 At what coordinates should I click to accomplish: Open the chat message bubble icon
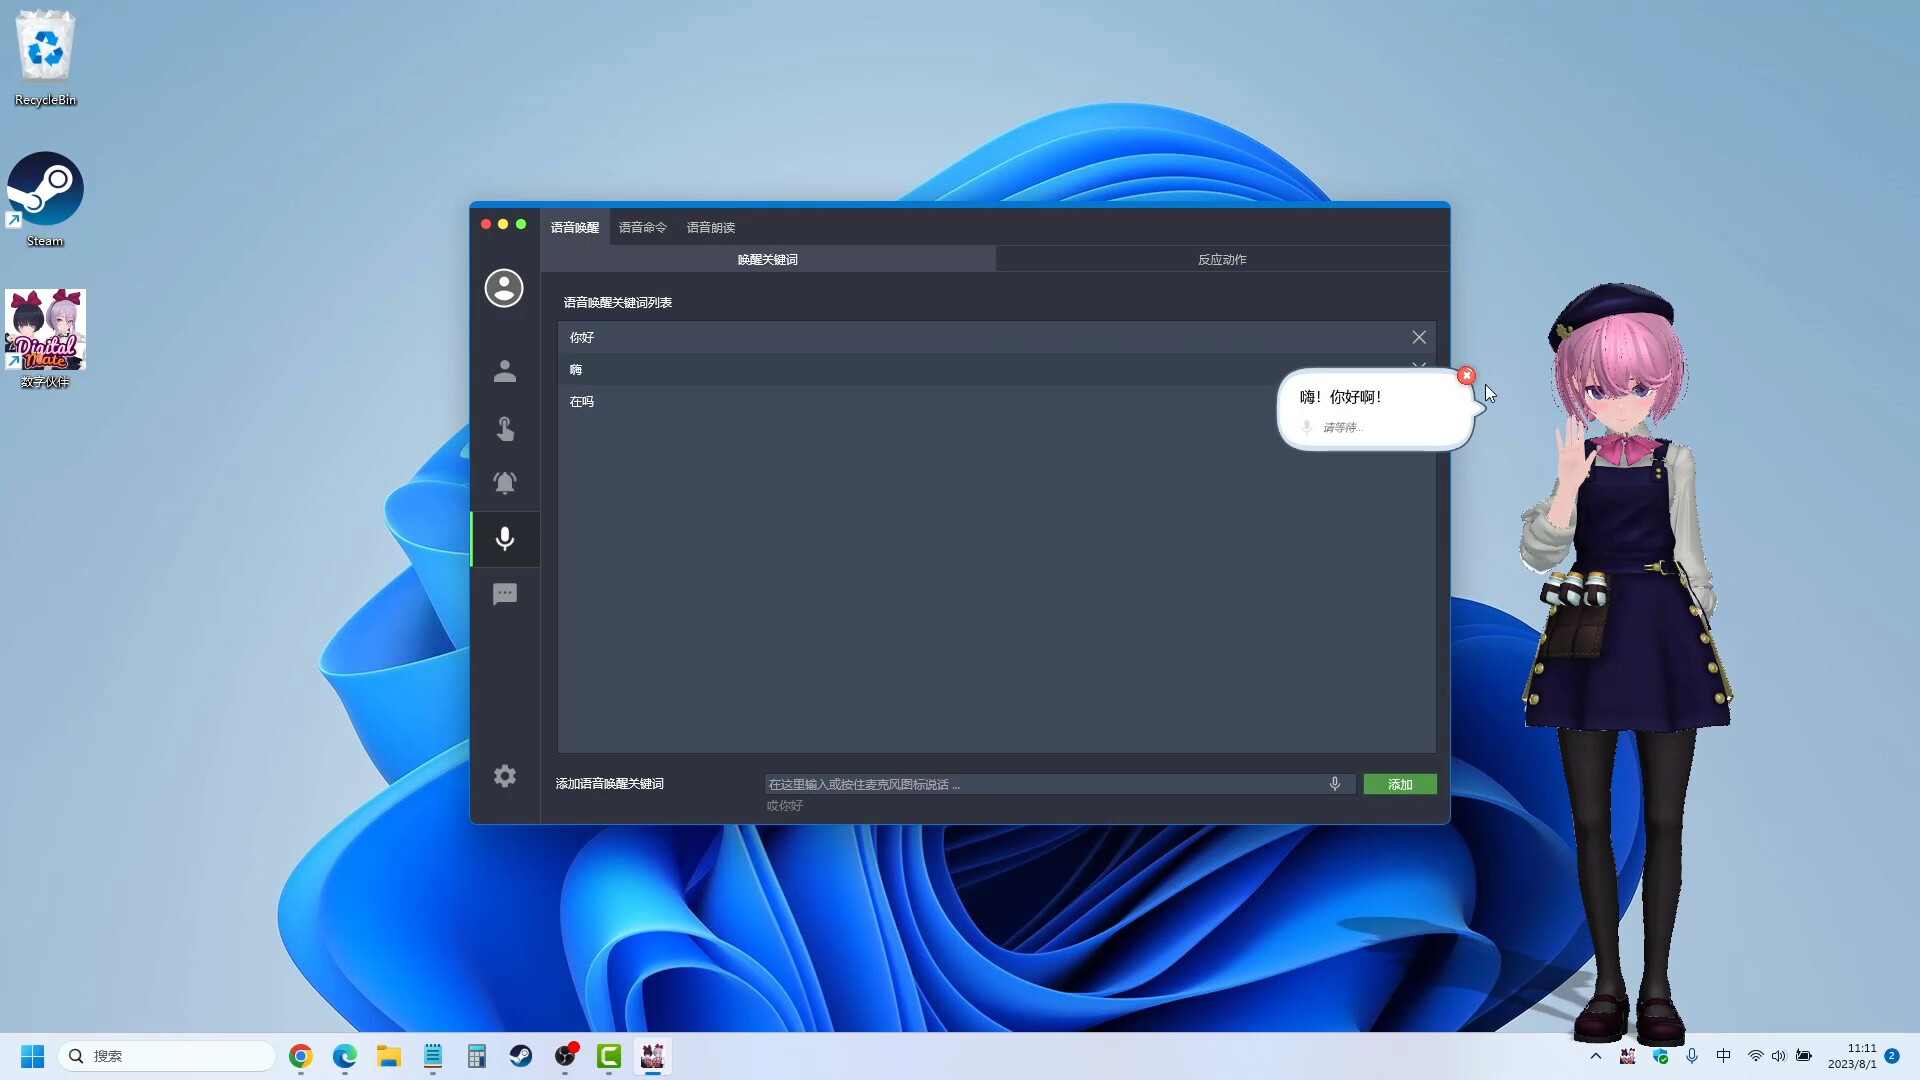click(x=505, y=594)
